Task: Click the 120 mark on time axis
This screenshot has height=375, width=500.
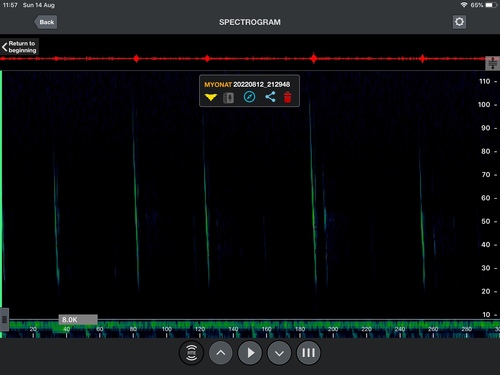Action: [200, 329]
